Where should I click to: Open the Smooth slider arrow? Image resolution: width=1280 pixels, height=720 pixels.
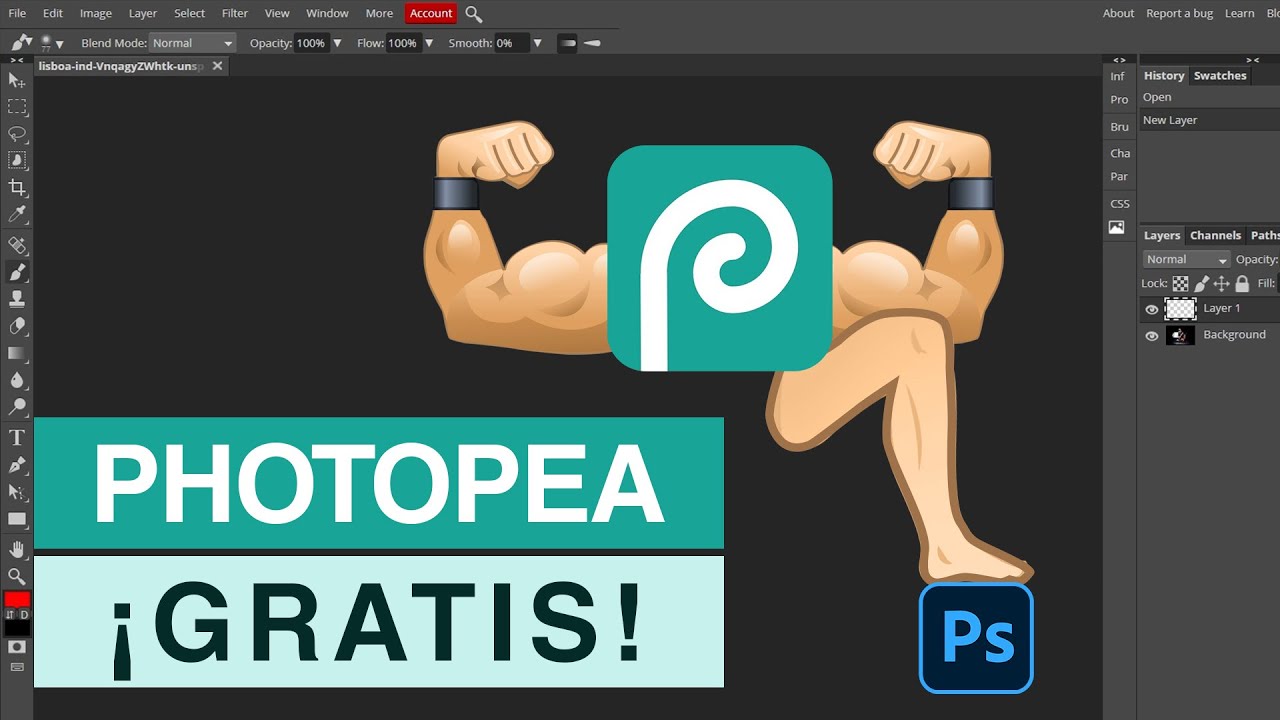[x=537, y=43]
